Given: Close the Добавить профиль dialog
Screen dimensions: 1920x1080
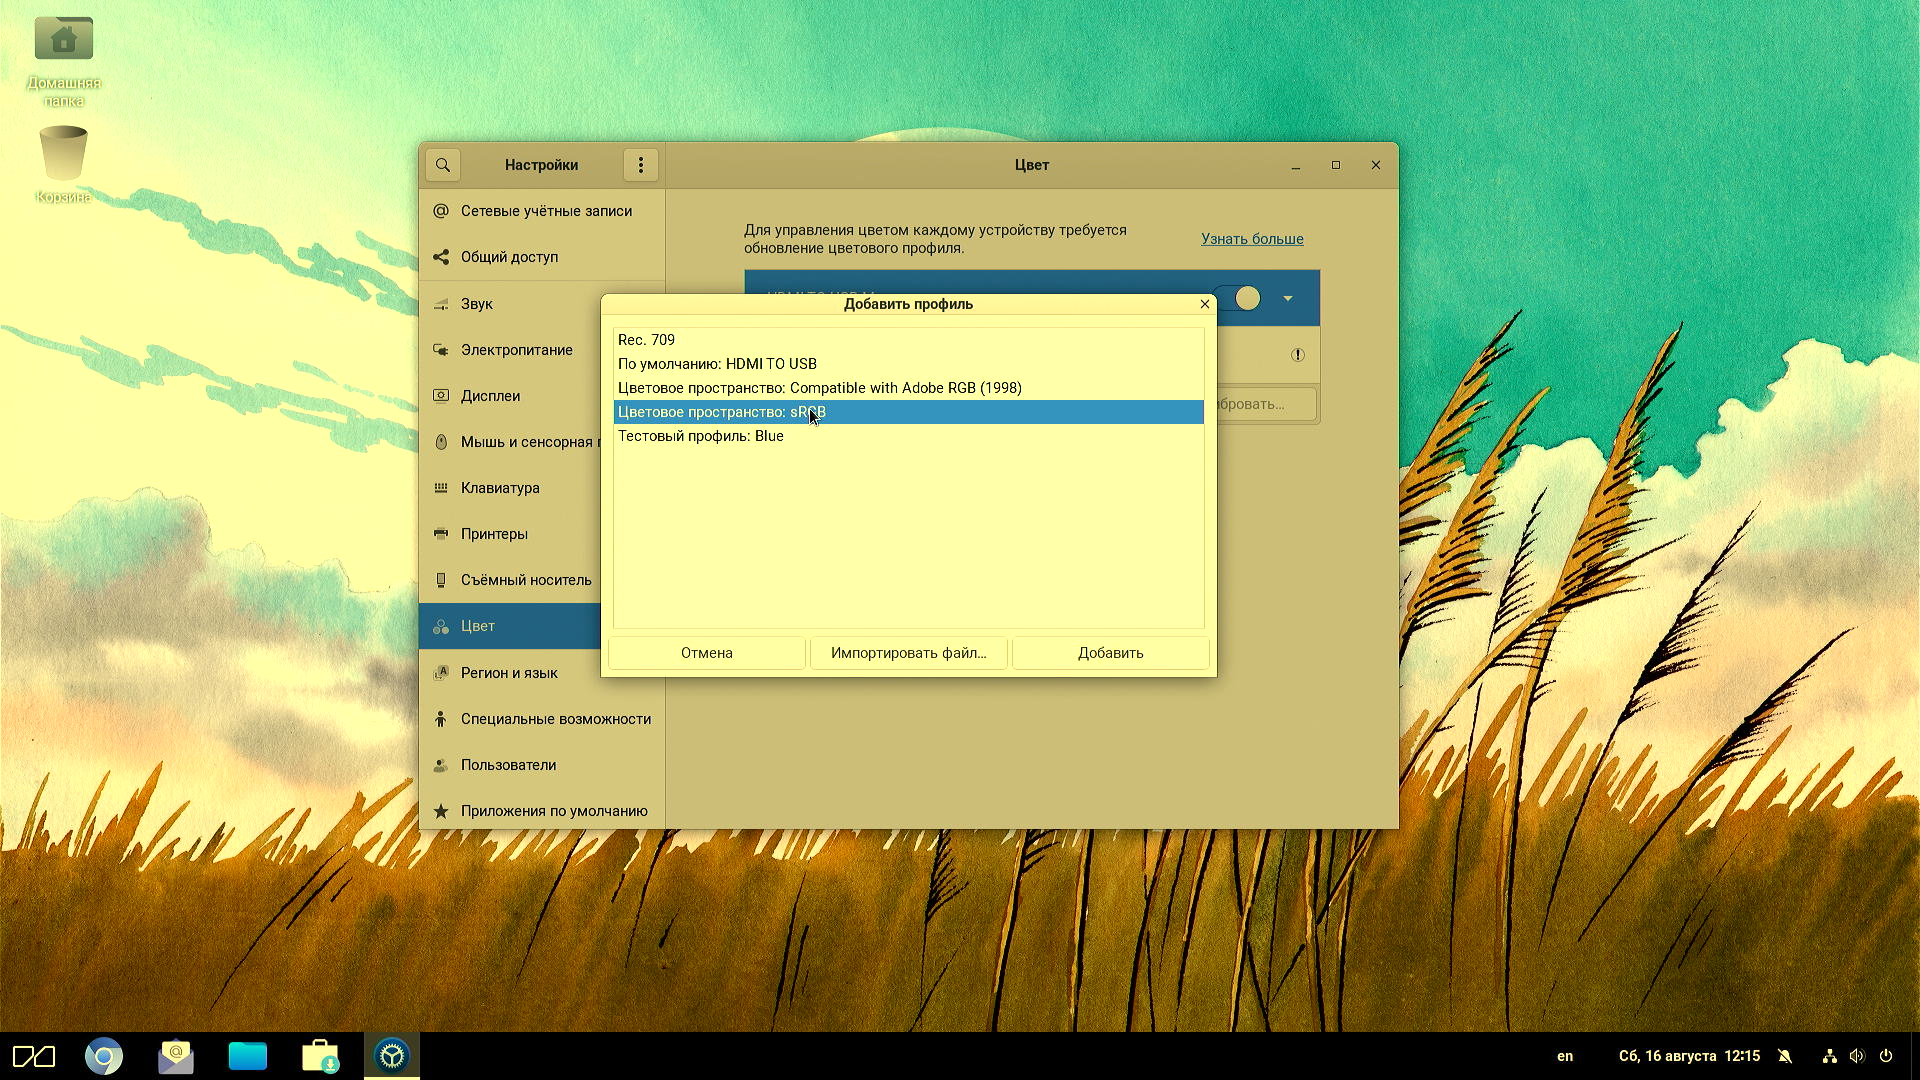Looking at the screenshot, I should [x=1204, y=304].
